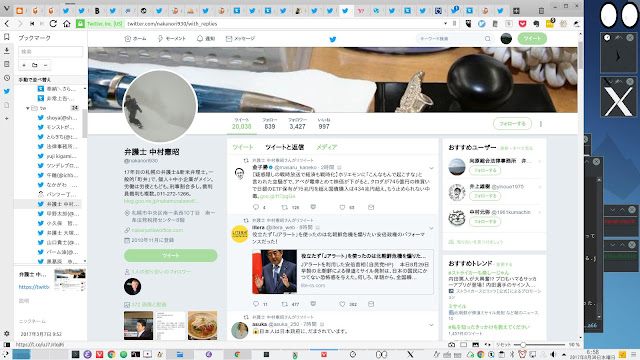Open the profile more options menu

click(x=541, y=124)
